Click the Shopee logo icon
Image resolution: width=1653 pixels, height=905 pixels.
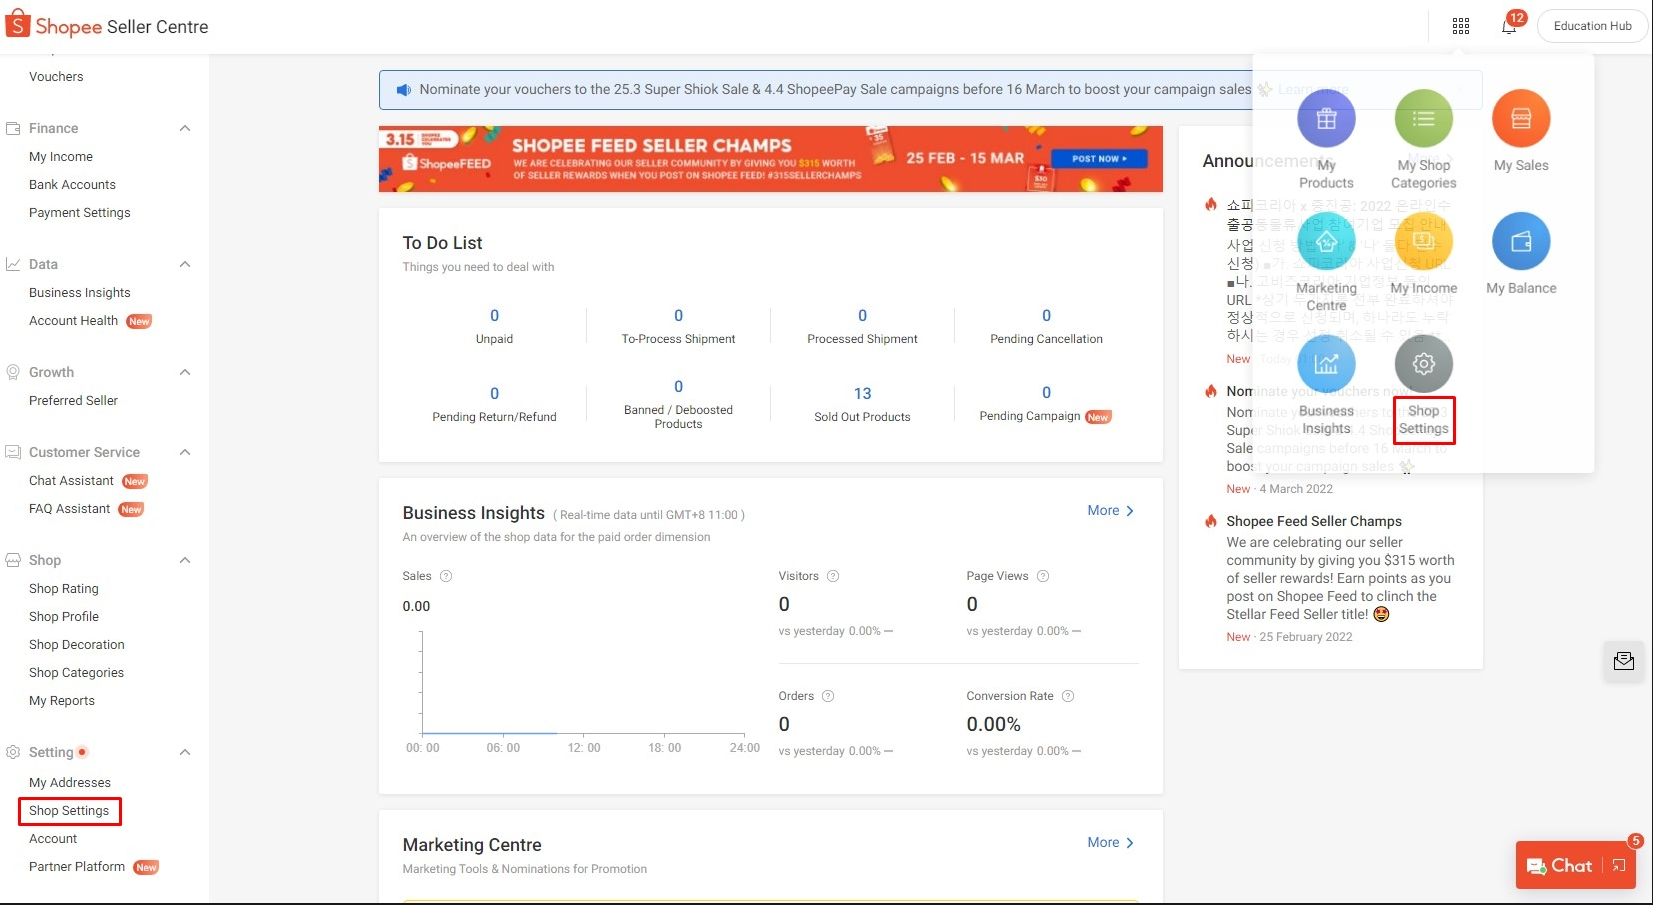(x=18, y=24)
